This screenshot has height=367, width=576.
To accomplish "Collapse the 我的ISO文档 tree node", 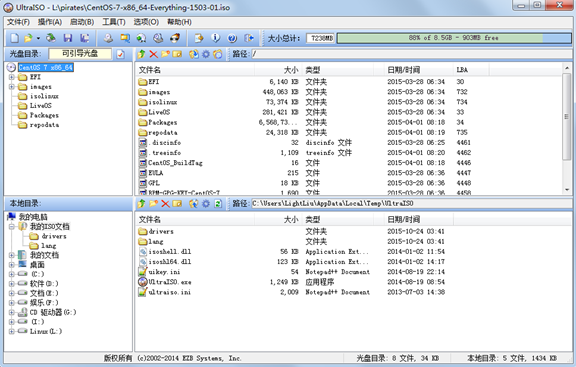I will pyautogui.click(x=11, y=226).
